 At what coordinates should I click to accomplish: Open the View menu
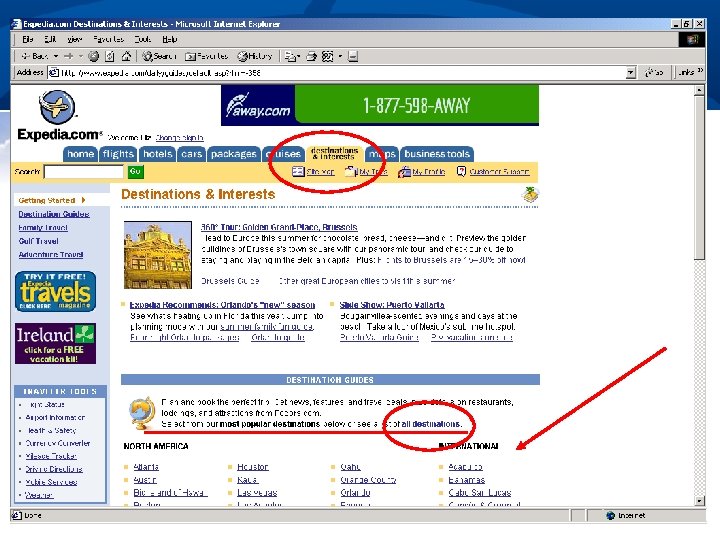(x=75, y=39)
